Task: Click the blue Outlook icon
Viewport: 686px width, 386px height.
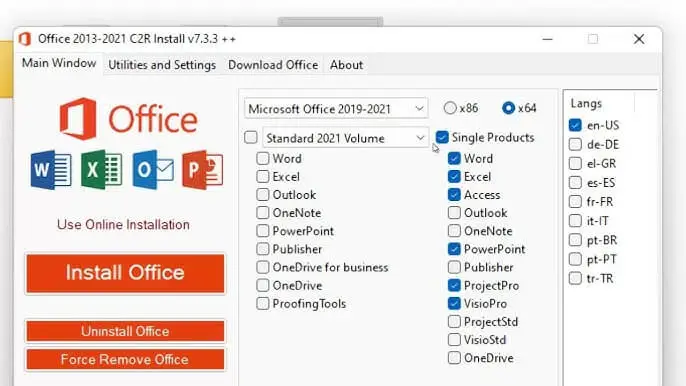Action: coord(153,170)
